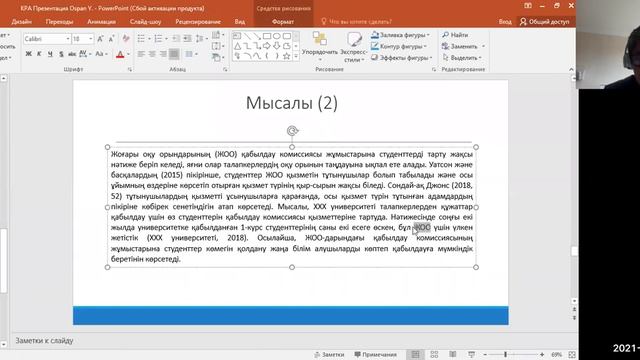640x360 pixels.
Task: Expand shapes gallery with More arrow
Action: 296,57
